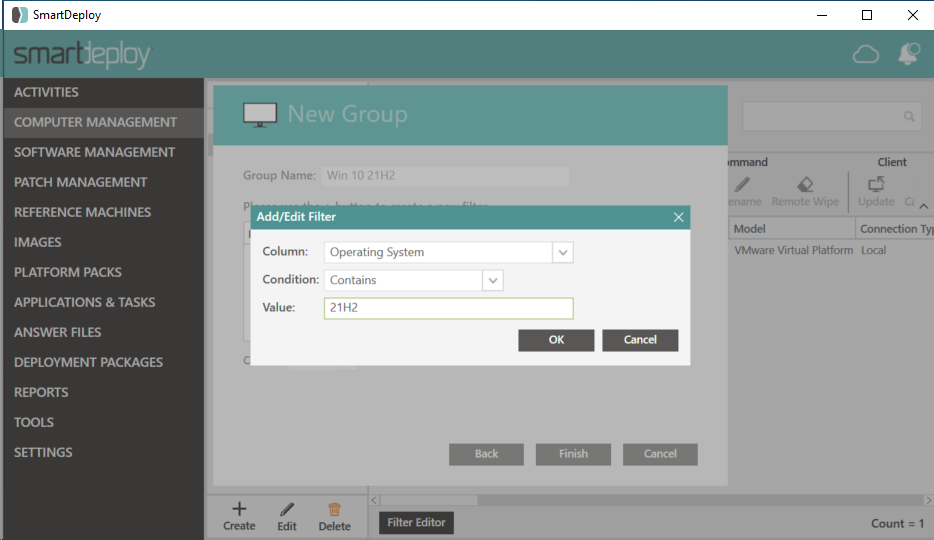The width and height of the screenshot is (934, 540).
Task: Click the Create plus icon
Action: 239,509
